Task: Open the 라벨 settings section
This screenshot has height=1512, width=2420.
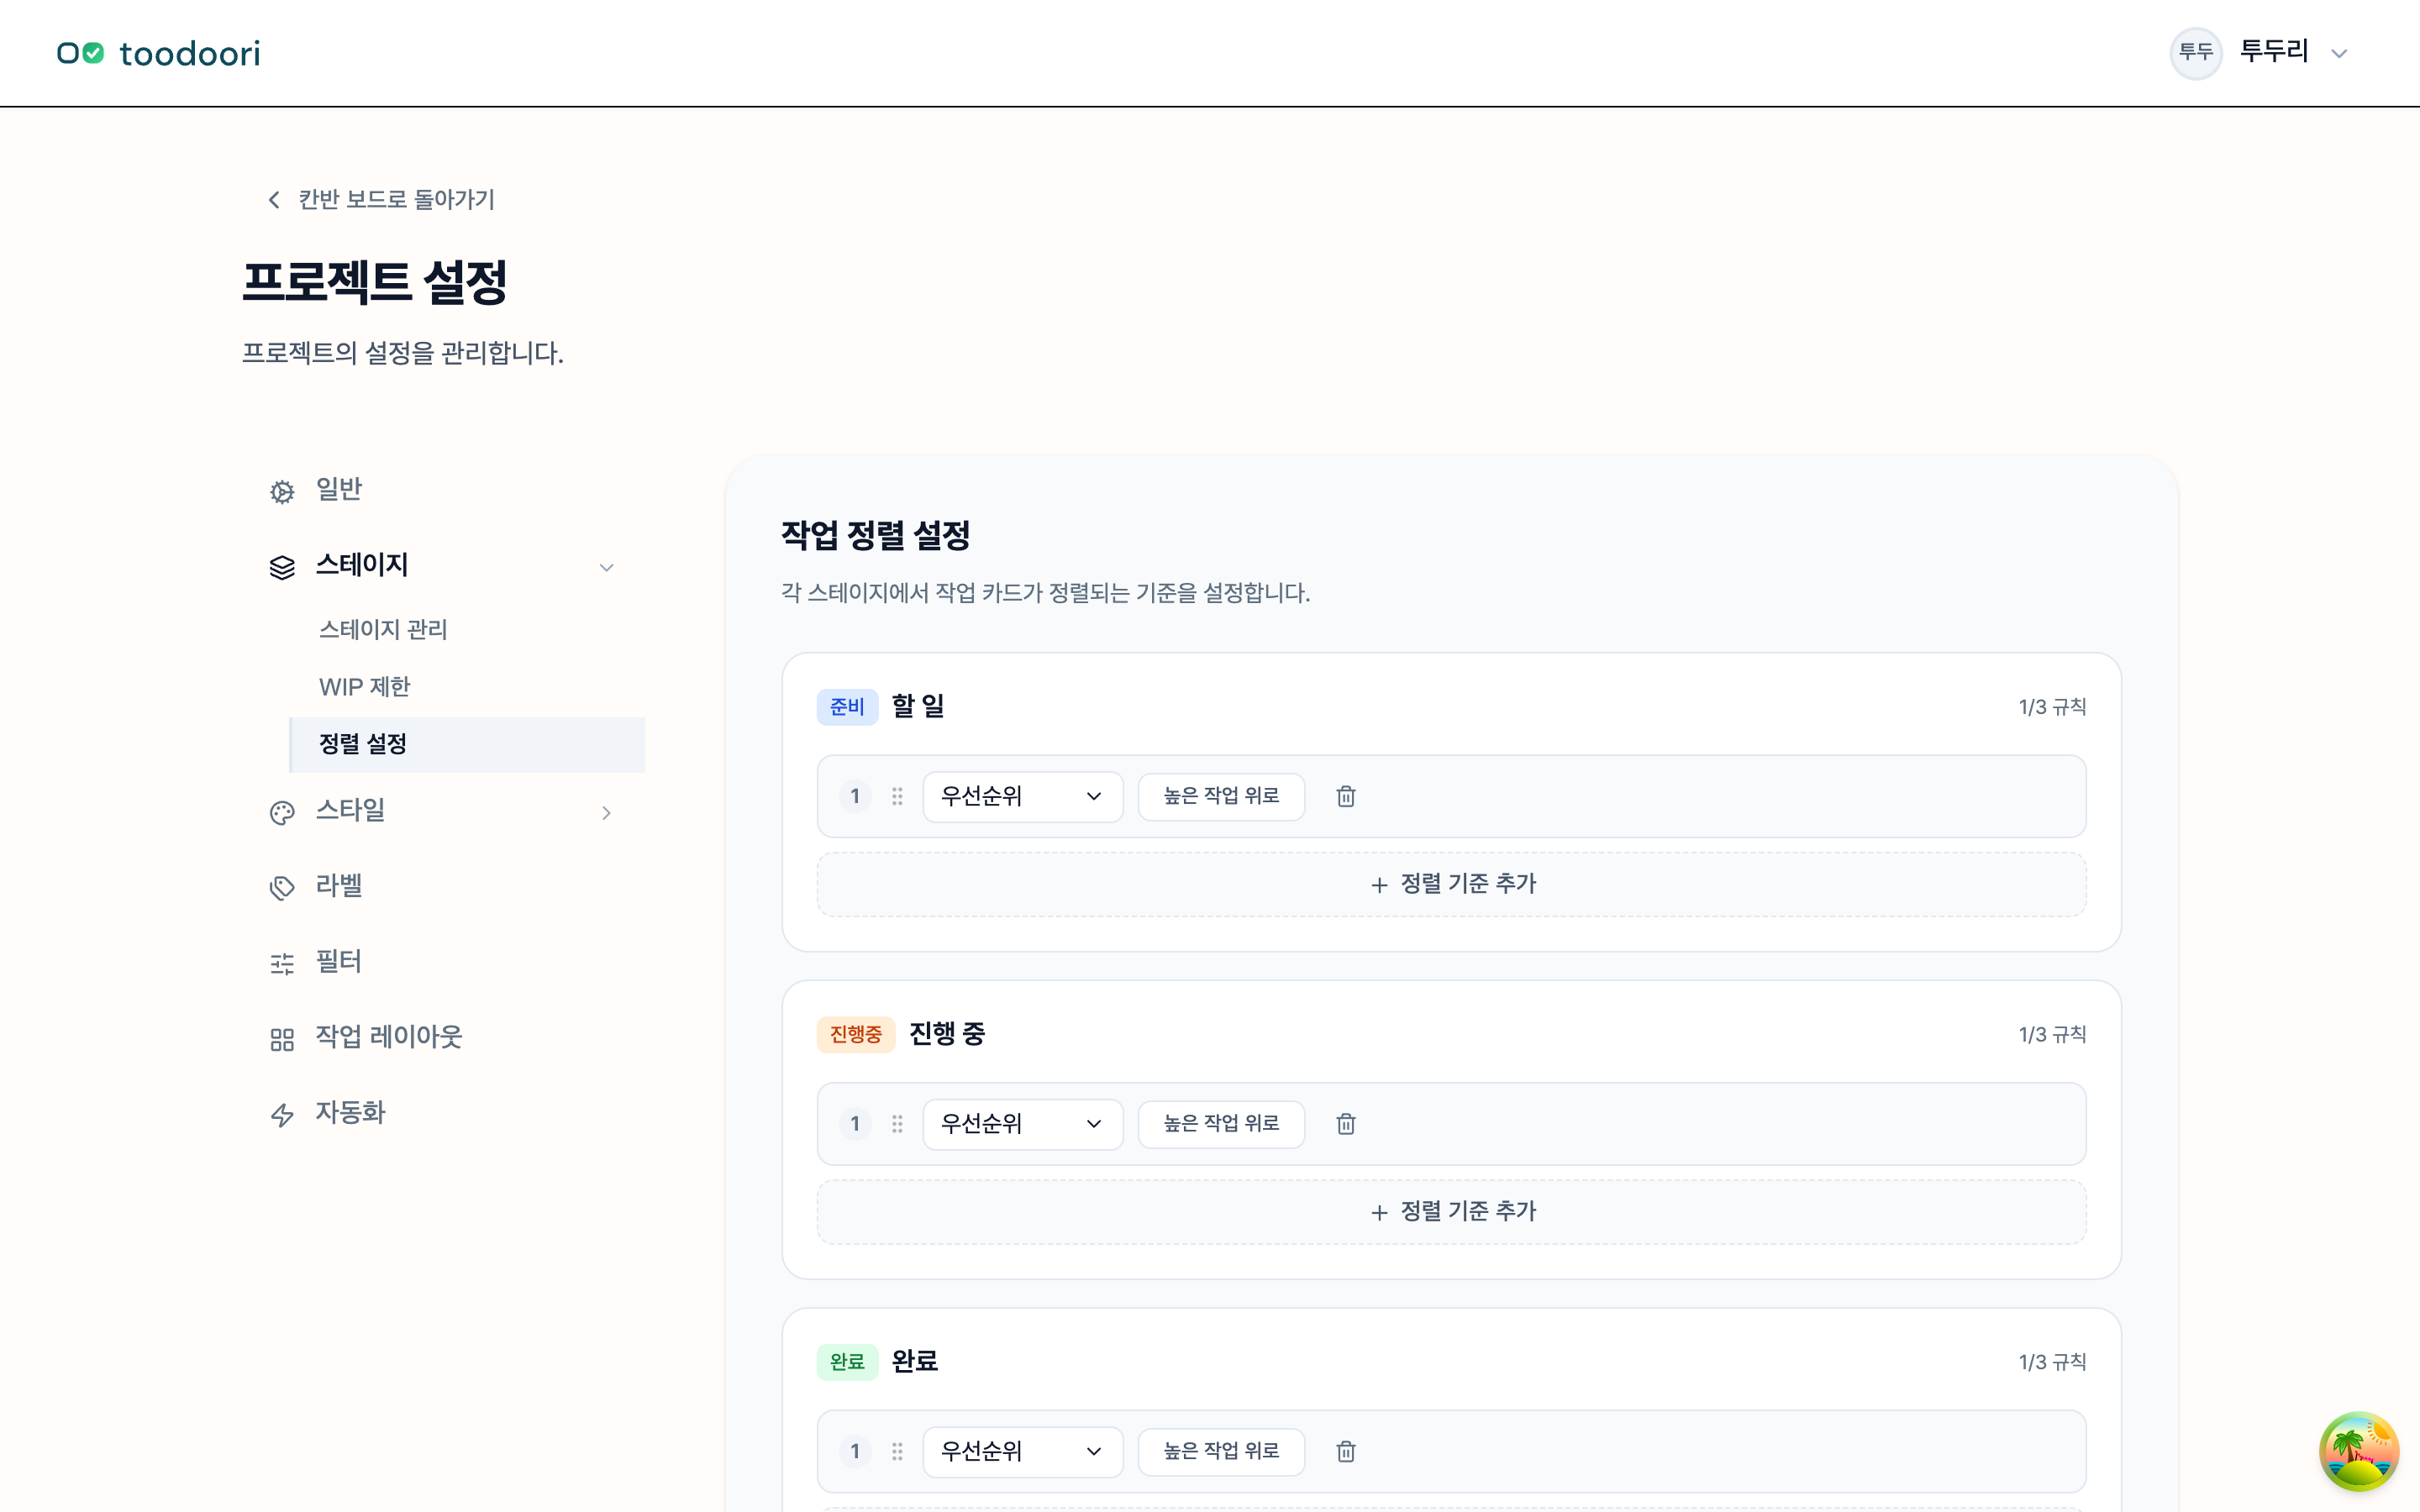Action: coord(442,886)
